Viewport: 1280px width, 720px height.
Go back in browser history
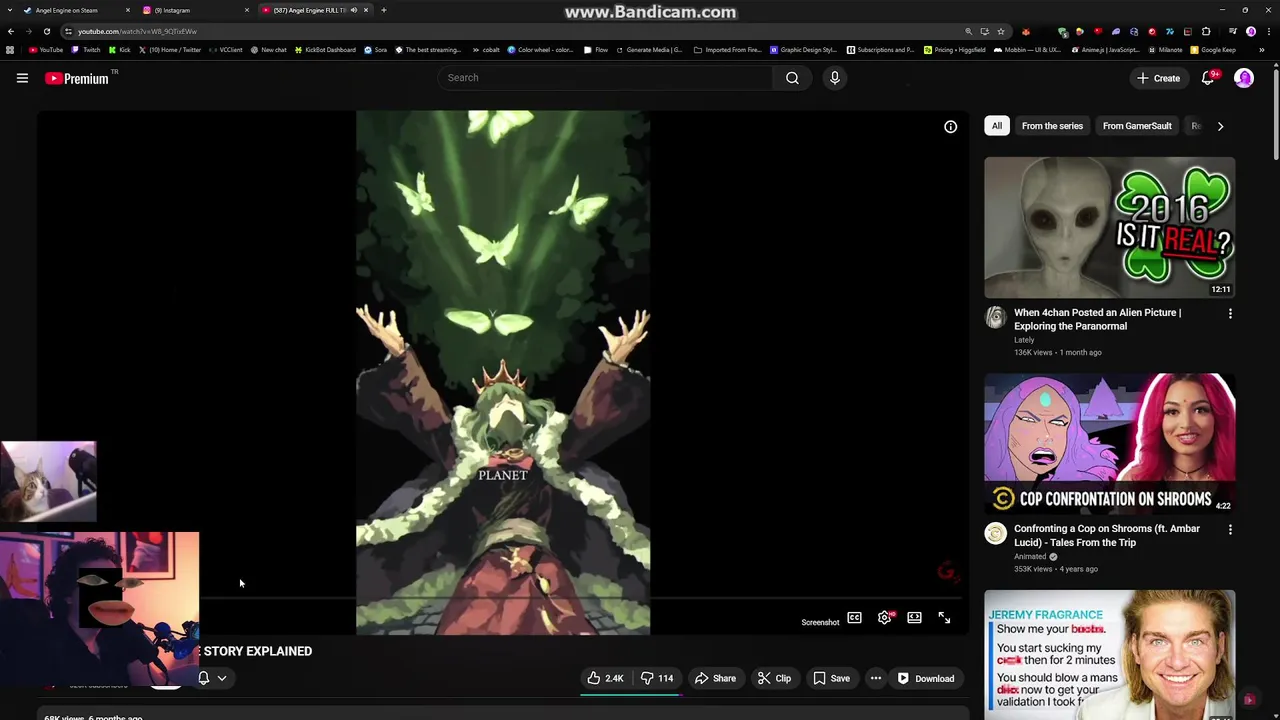click(x=11, y=31)
